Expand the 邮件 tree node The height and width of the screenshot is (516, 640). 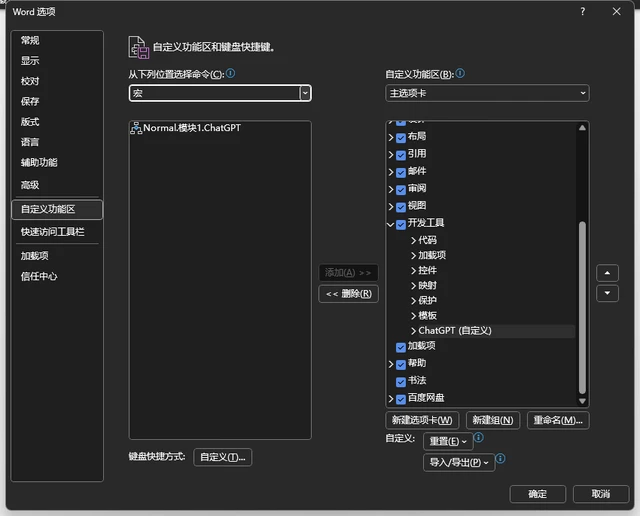(391, 172)
